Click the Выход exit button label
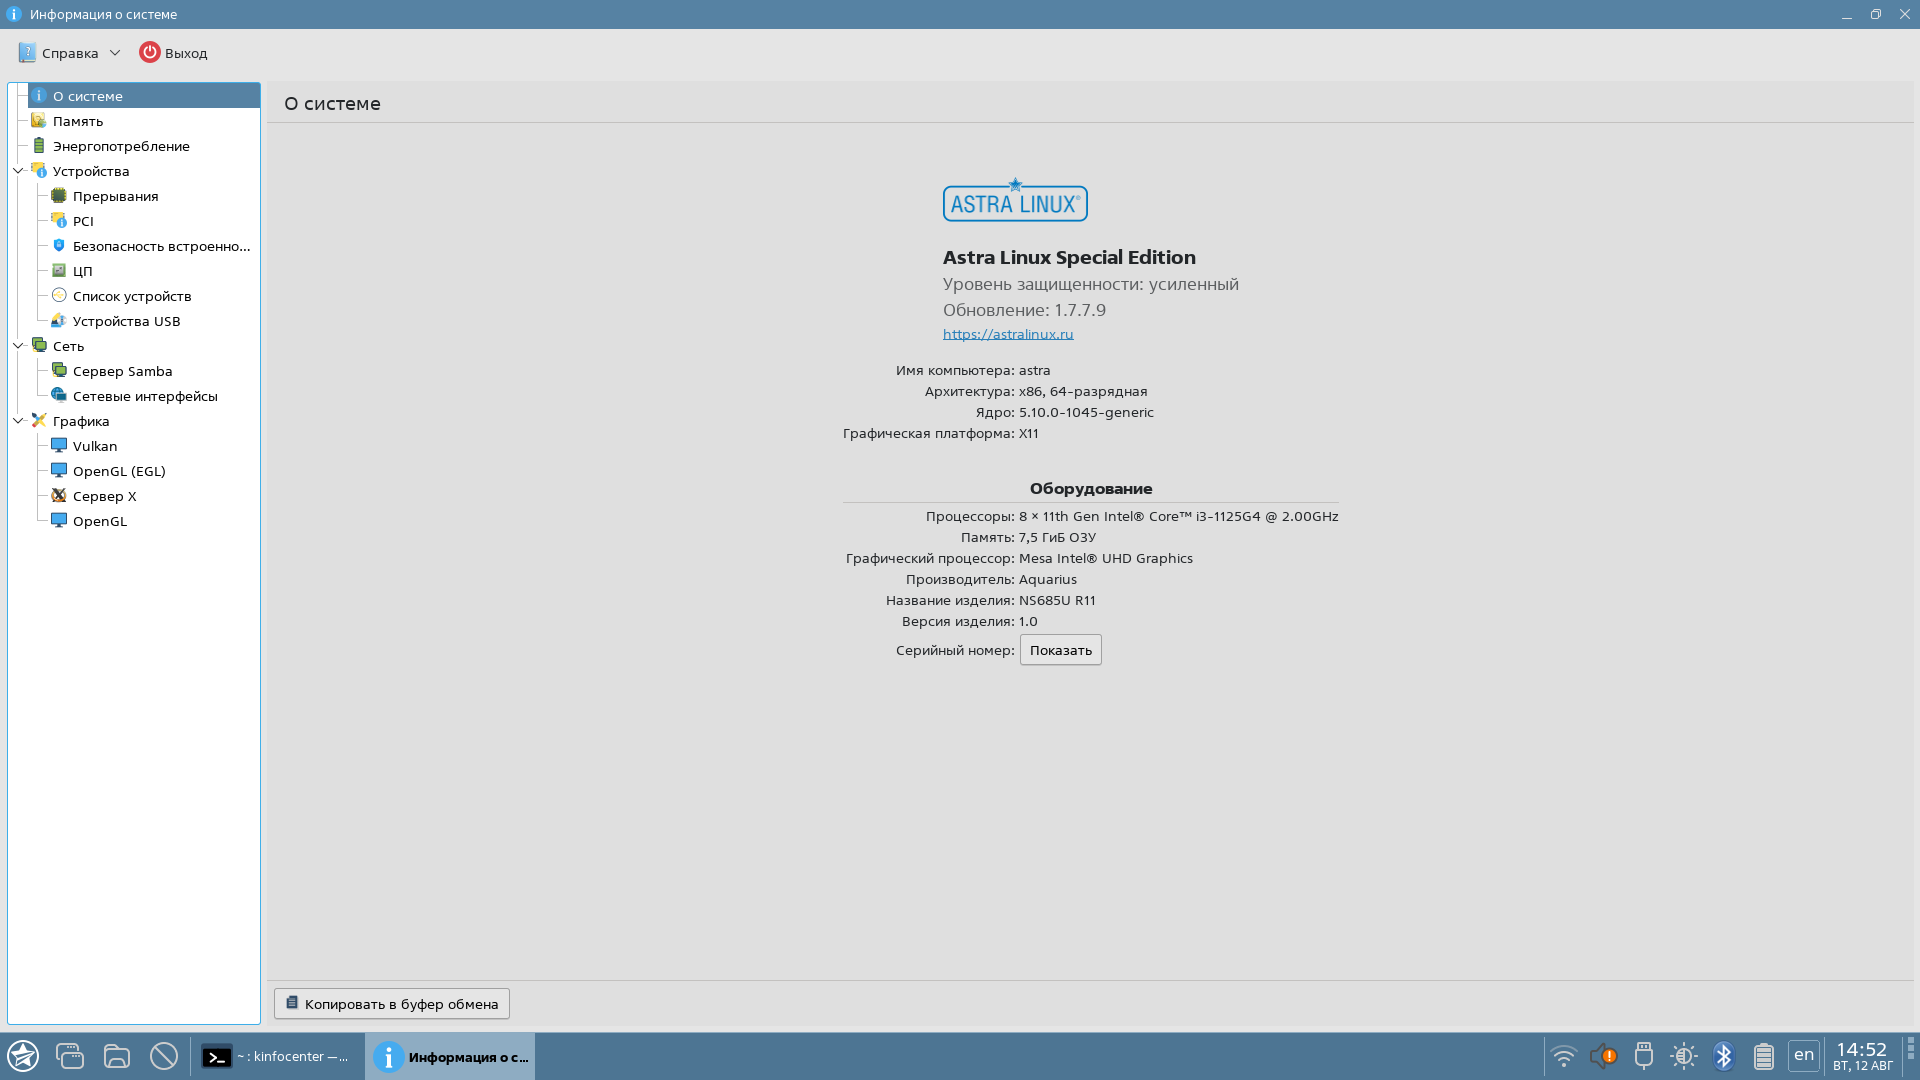Screen dimensions: 1920x1080 coord(186,53)
